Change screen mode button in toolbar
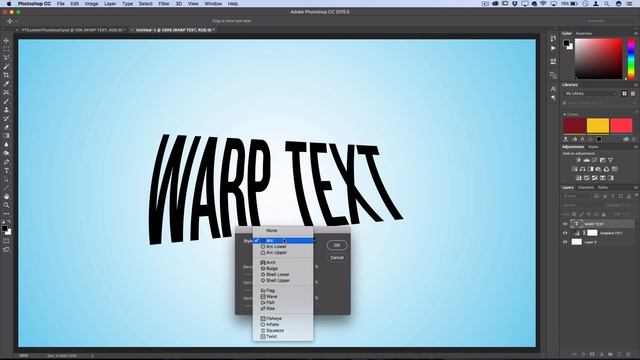 6,249
